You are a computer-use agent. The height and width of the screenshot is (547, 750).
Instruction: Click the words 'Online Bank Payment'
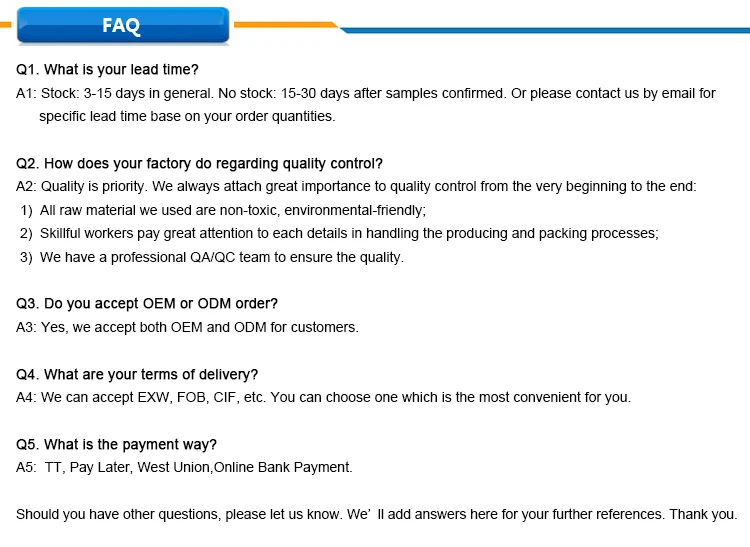point(283,467)
